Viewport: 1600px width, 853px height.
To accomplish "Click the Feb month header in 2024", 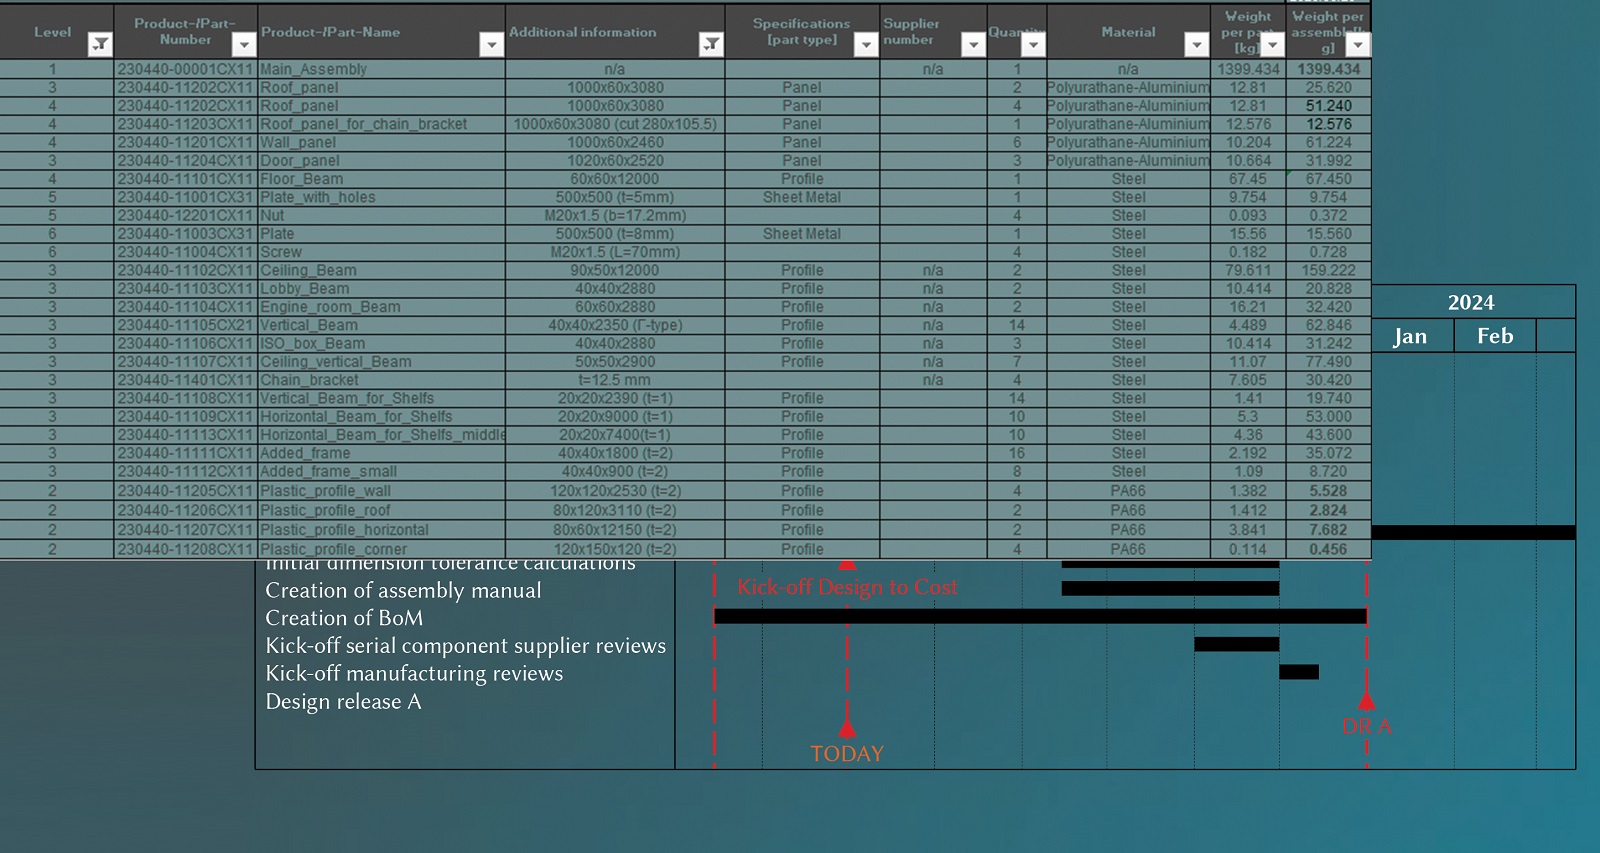I will coord(1495,336).
